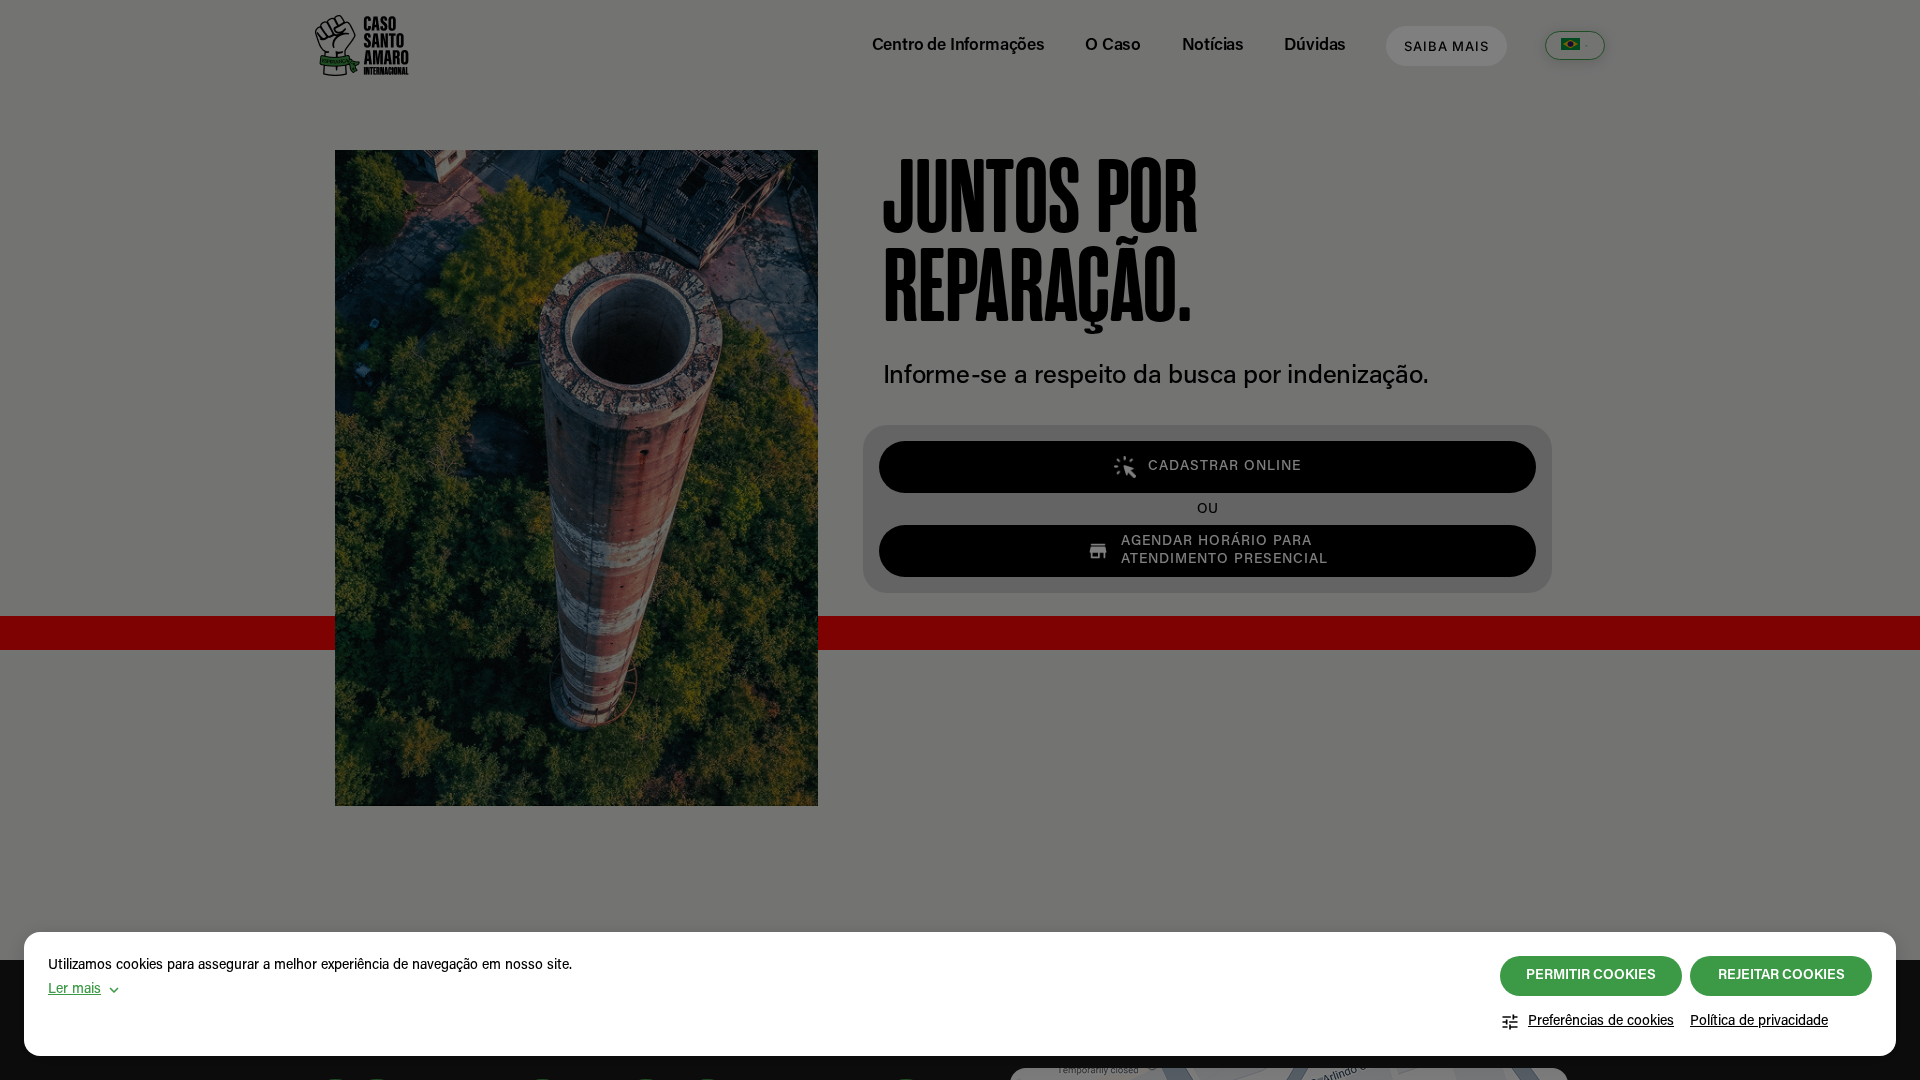The width and height of the screenshot is (1920, 1080).
Task: Click the CADASTRAR ONLINE button
Action: (1207, 467)
